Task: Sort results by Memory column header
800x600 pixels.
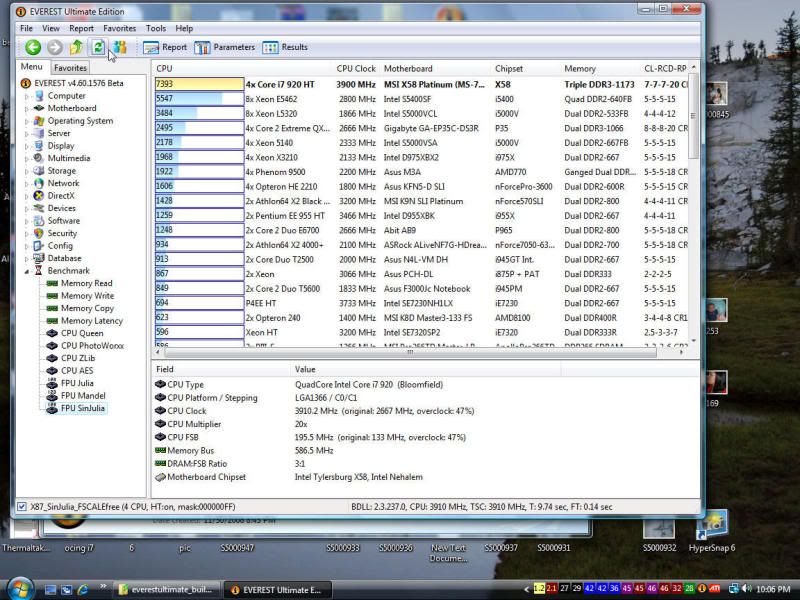Action: point(580,69)
